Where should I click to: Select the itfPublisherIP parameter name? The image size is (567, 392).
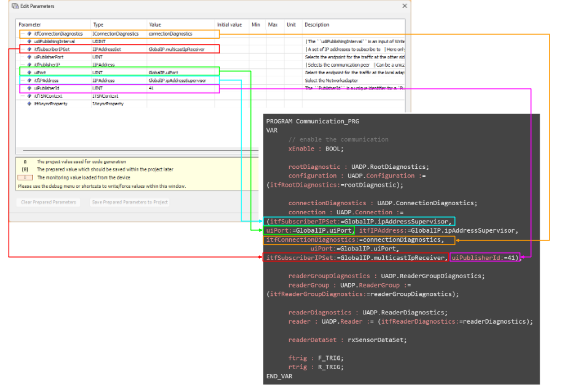point(47,65)
